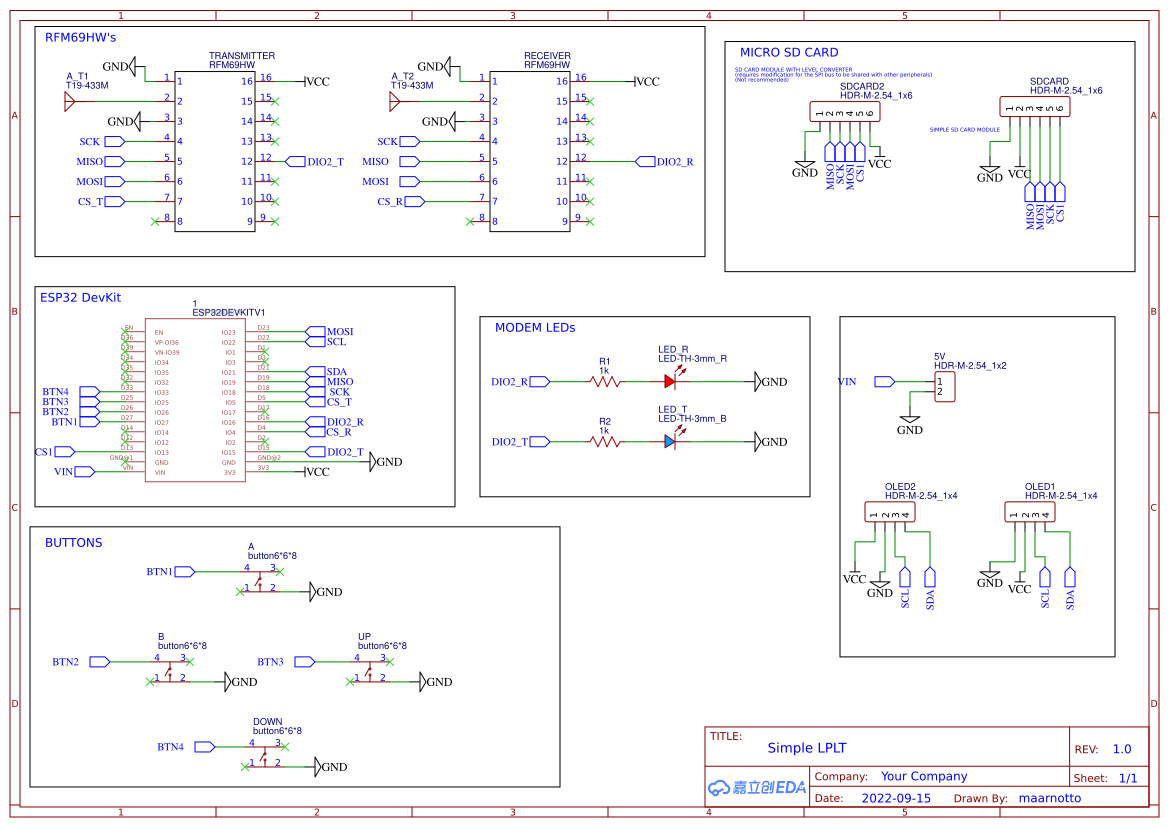Click the MICRO SD CARD section title
Viewport: 1169px width, 828px height.
coord(789,51)
